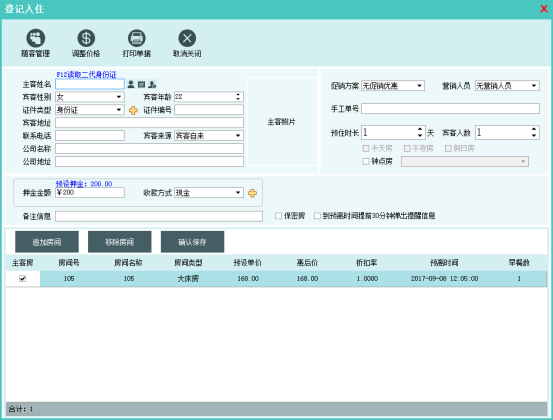Click the 取消关闭 cancel icon
Image resolution: width=553 pixels, height=420 pixels.
tap(187, 38)
